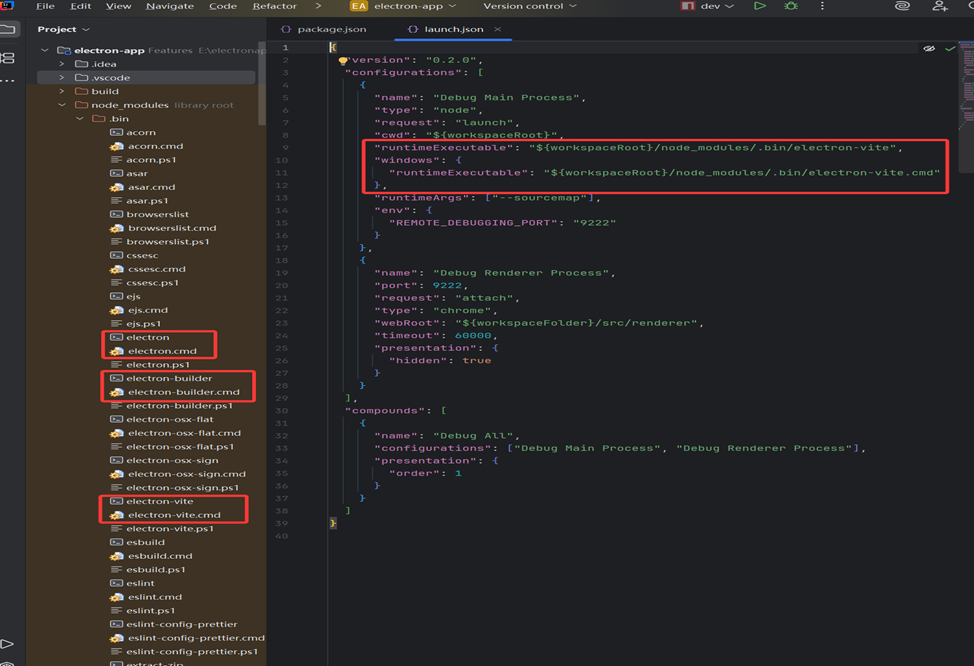
Task: Click the add collaborator person icon
Action: pyautogui.click(x=940, y=6)
